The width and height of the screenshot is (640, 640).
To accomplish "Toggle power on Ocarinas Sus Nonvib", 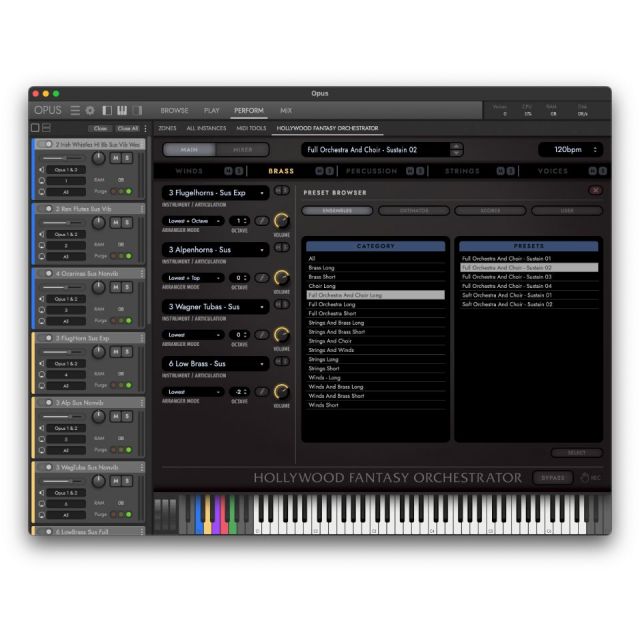I will [x=49, y=273].
